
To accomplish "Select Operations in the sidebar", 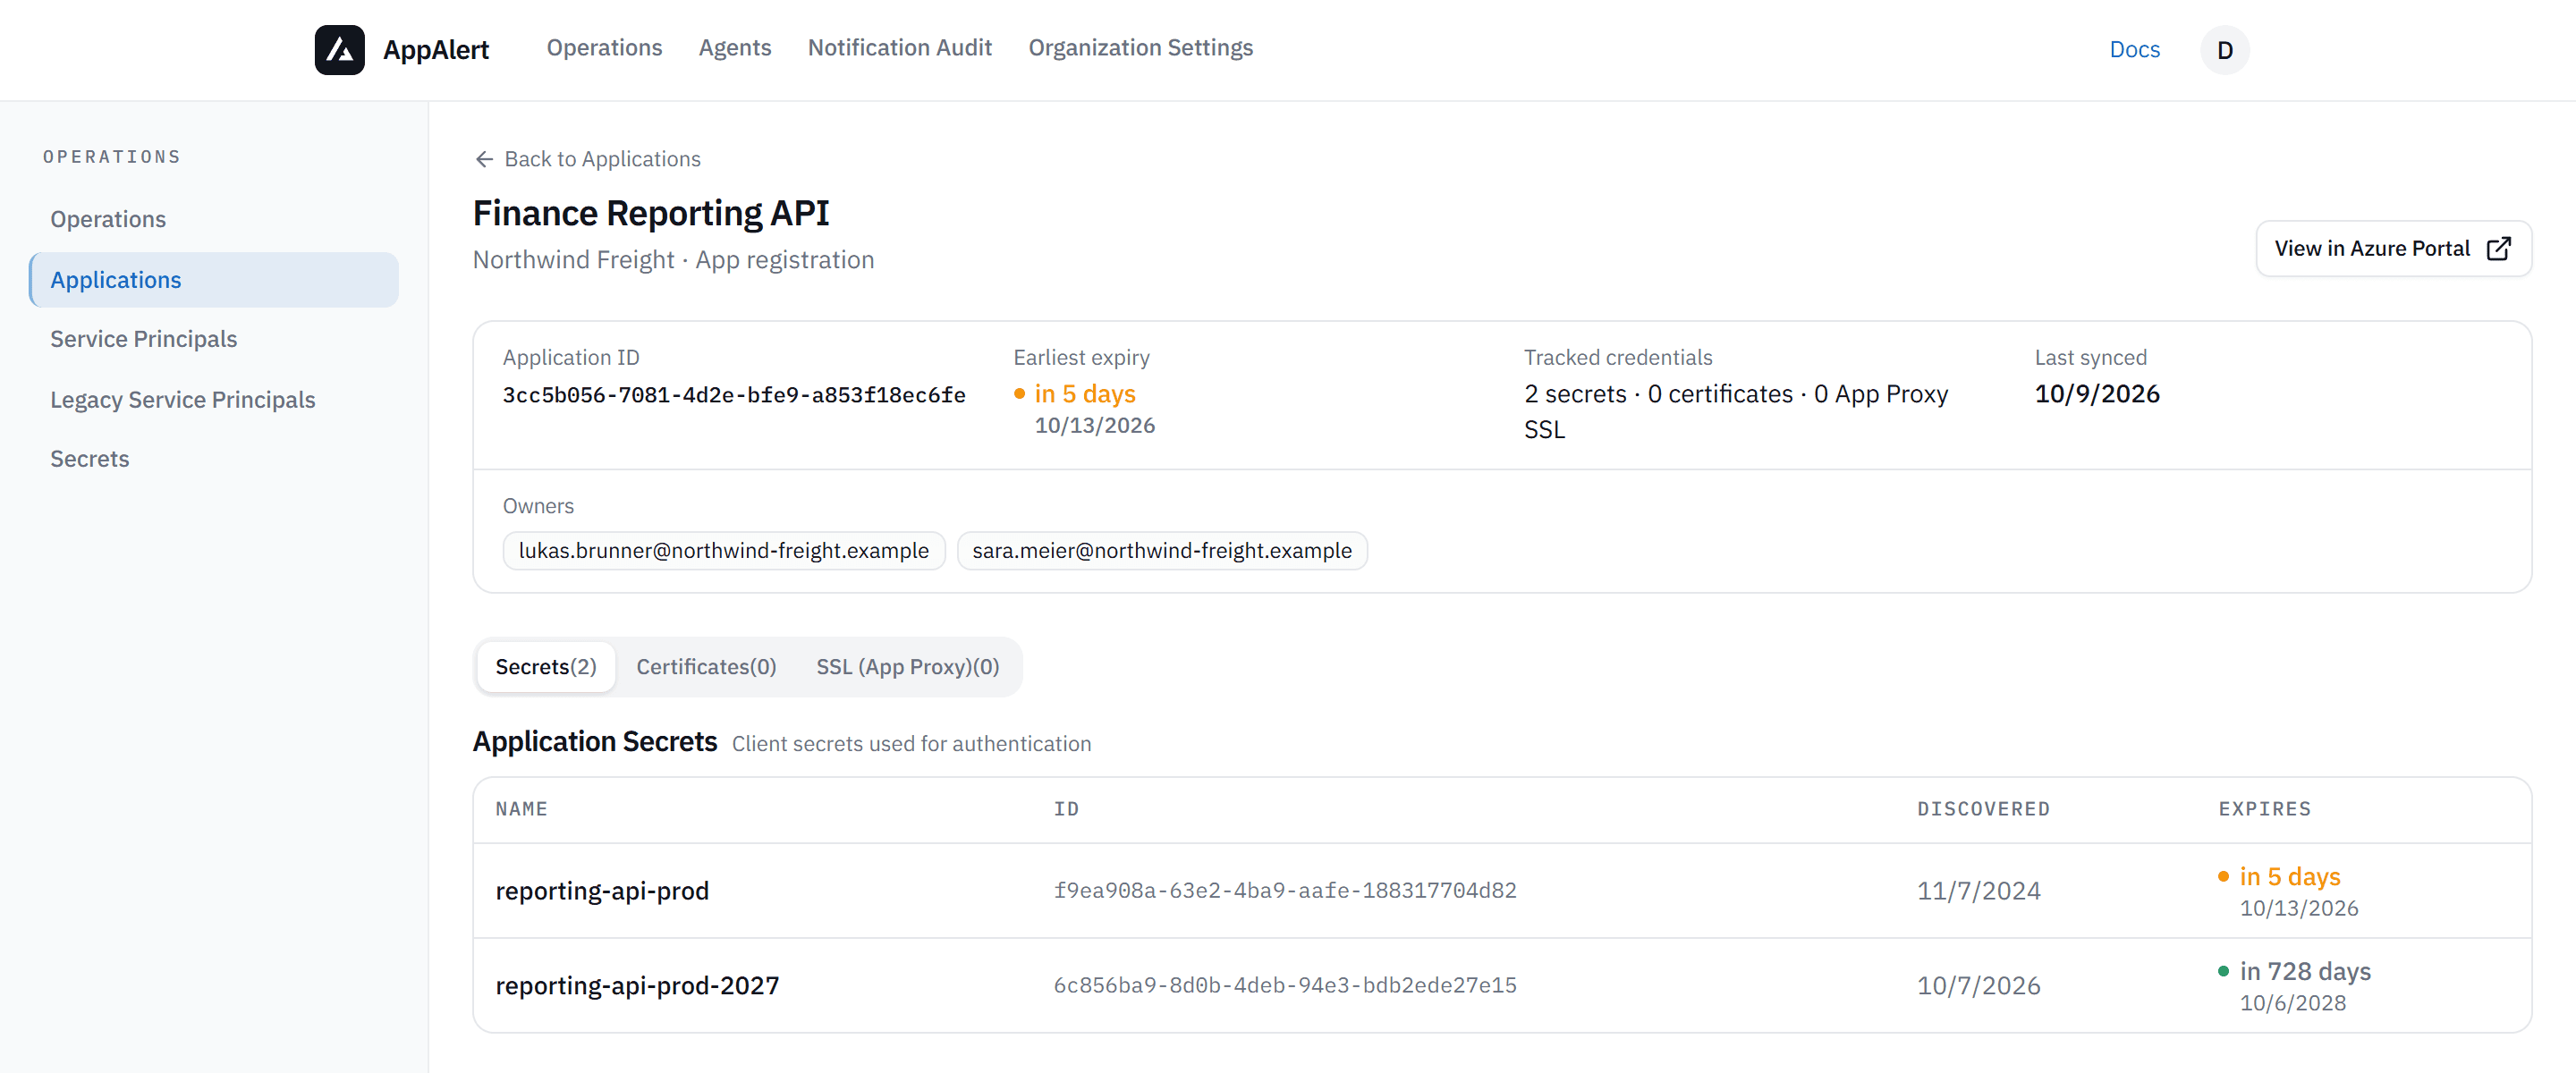I will pyautogui.click(x=214, y=219).
